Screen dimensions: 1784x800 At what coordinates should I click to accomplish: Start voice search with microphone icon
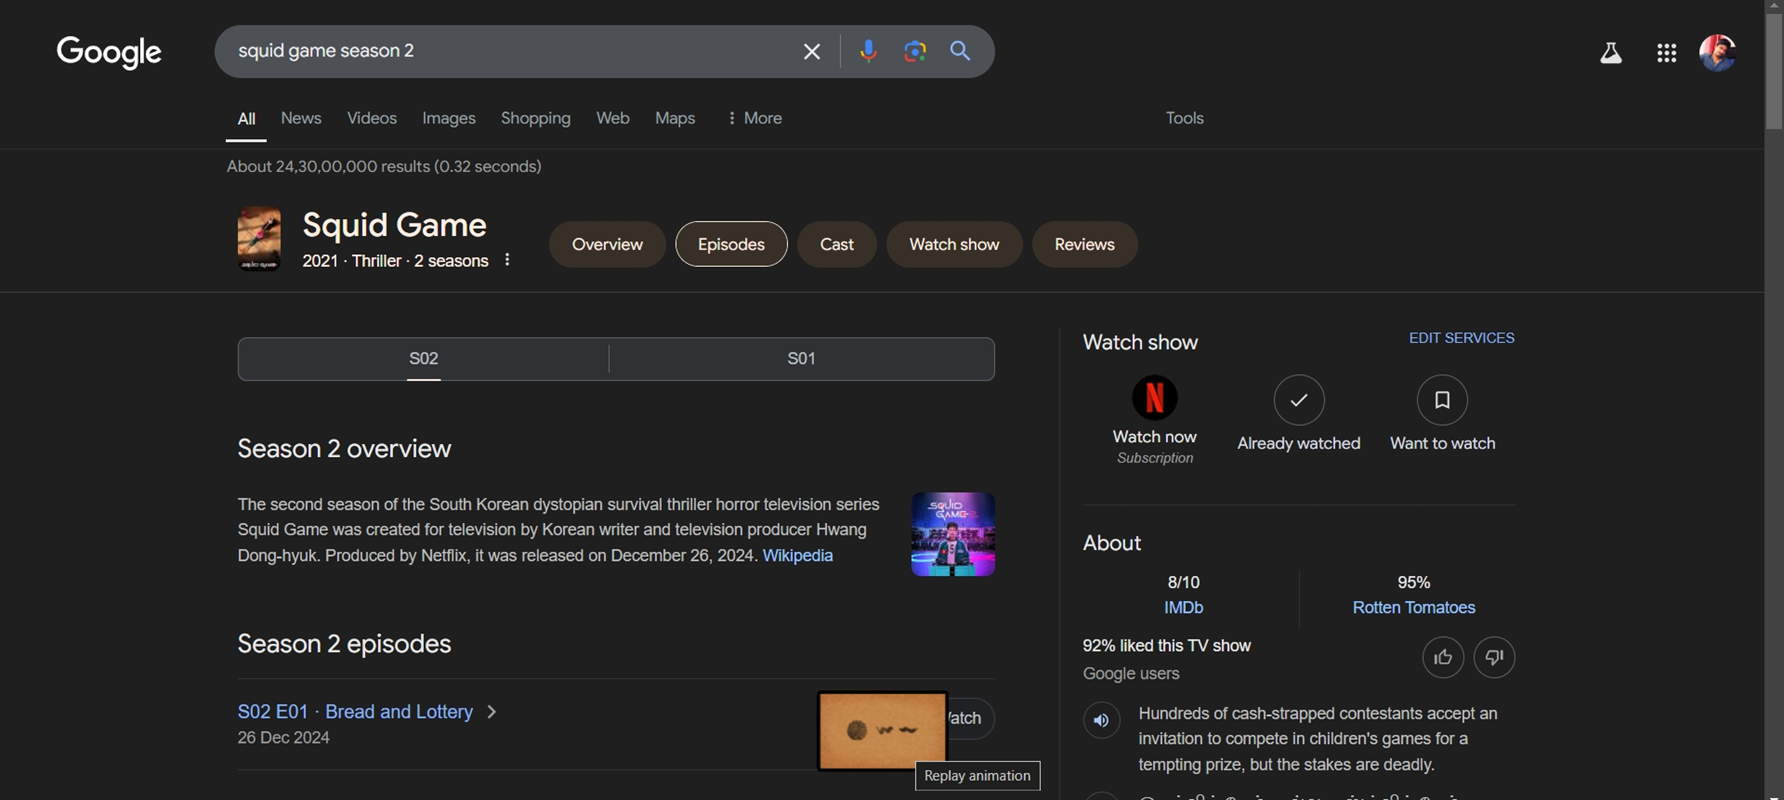pyautogui.click(x=868, y=51)
